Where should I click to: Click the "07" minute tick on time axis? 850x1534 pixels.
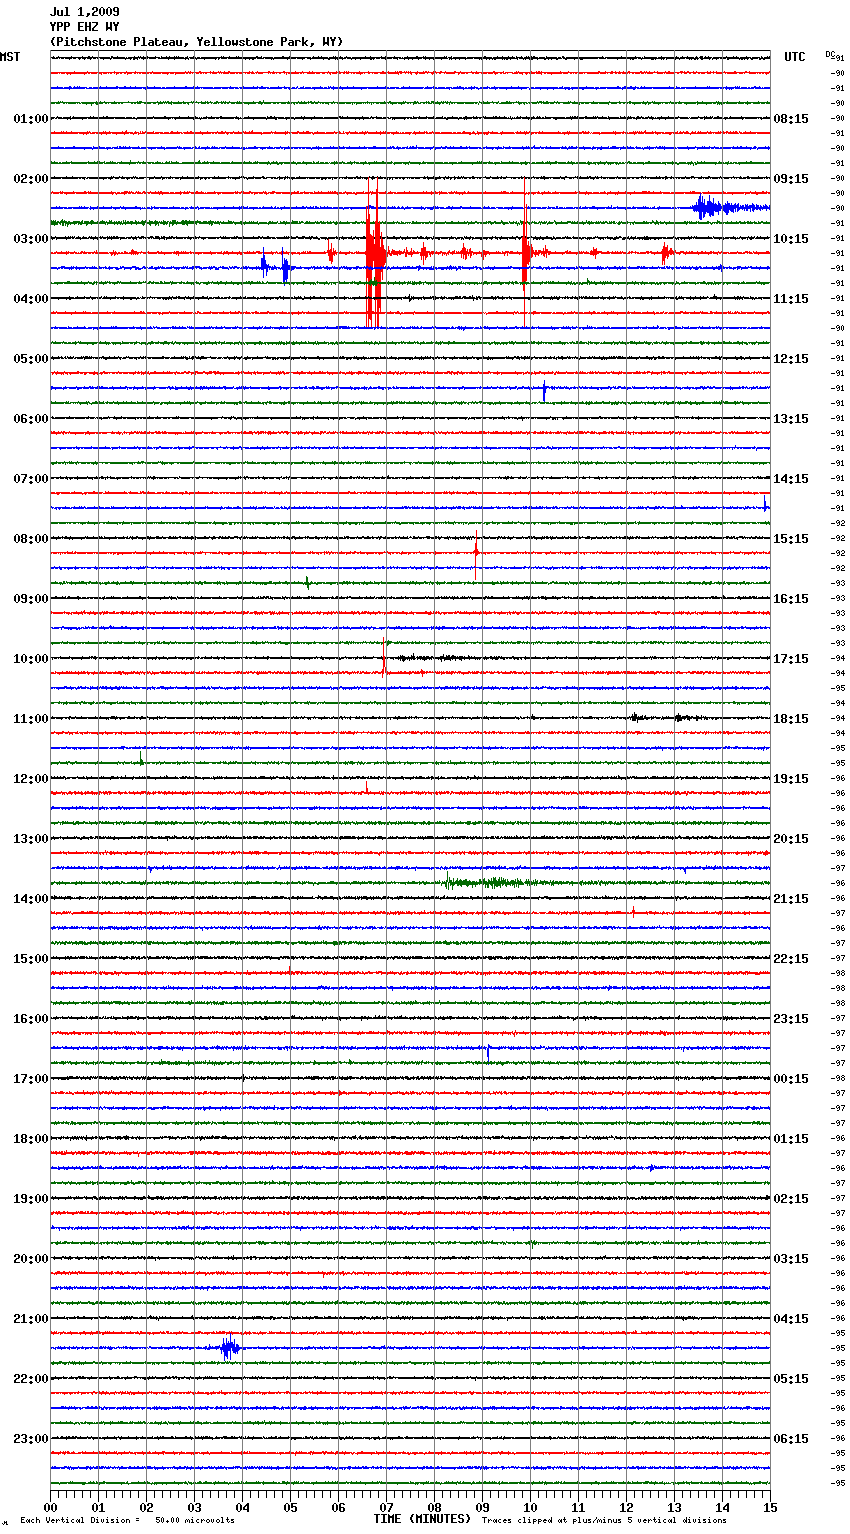(x=386, y=1507)
